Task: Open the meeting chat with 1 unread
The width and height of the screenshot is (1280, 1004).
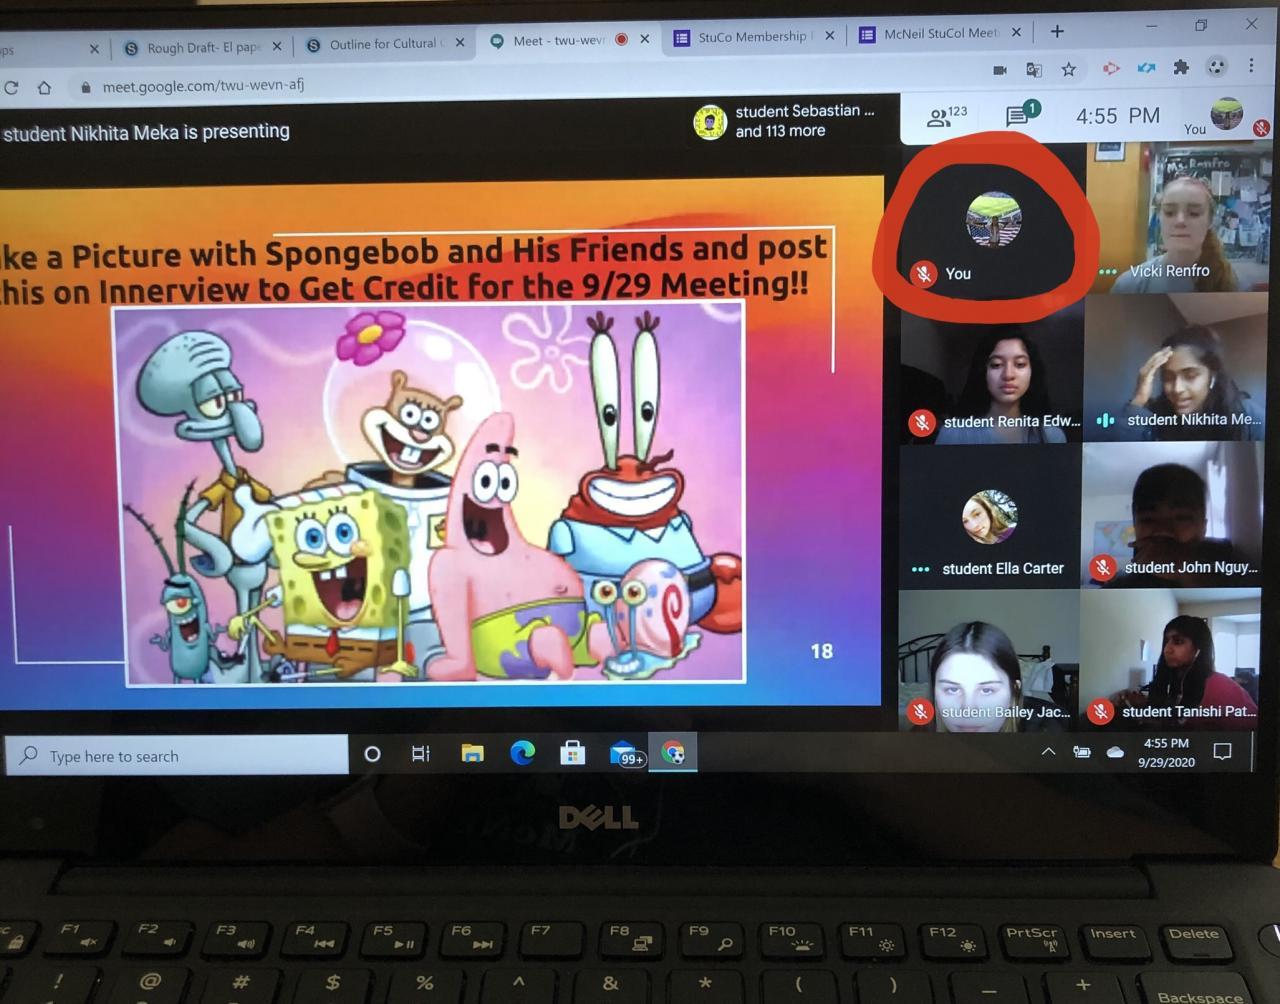Action: click(x=1020, y=114)
